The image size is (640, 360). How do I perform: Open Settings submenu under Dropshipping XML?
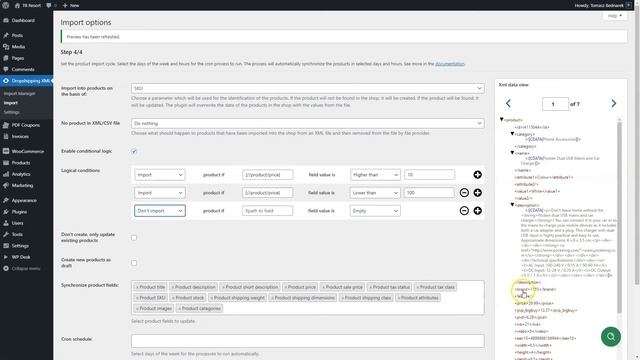click(x=11, y=112)
